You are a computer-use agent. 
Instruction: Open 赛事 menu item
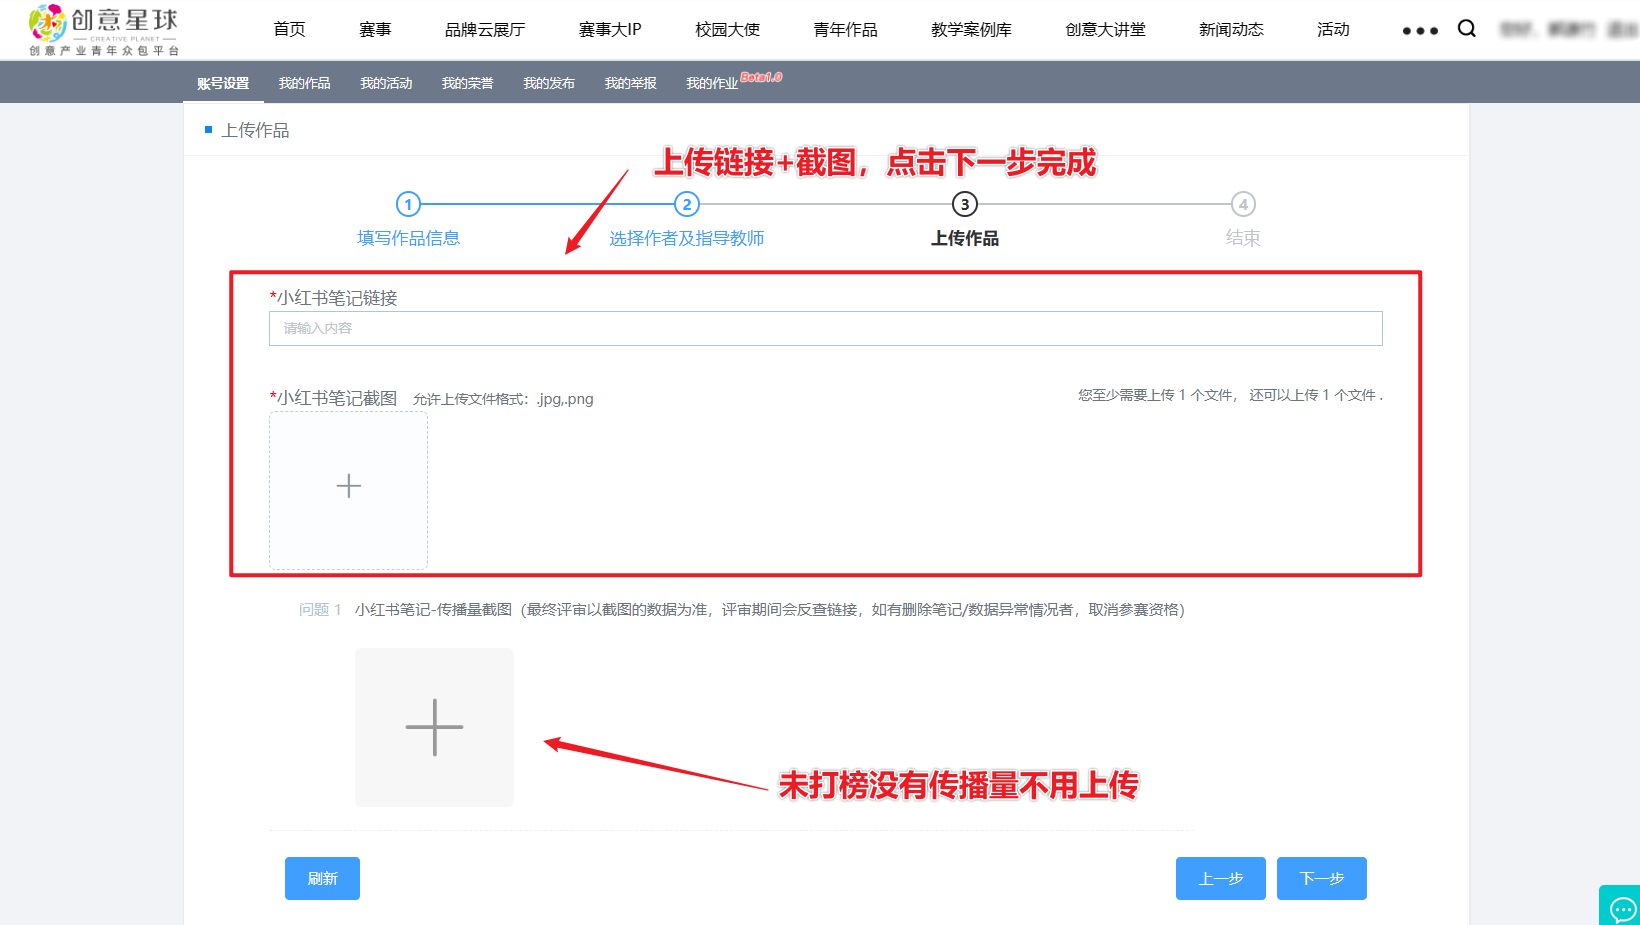(375, 30)
